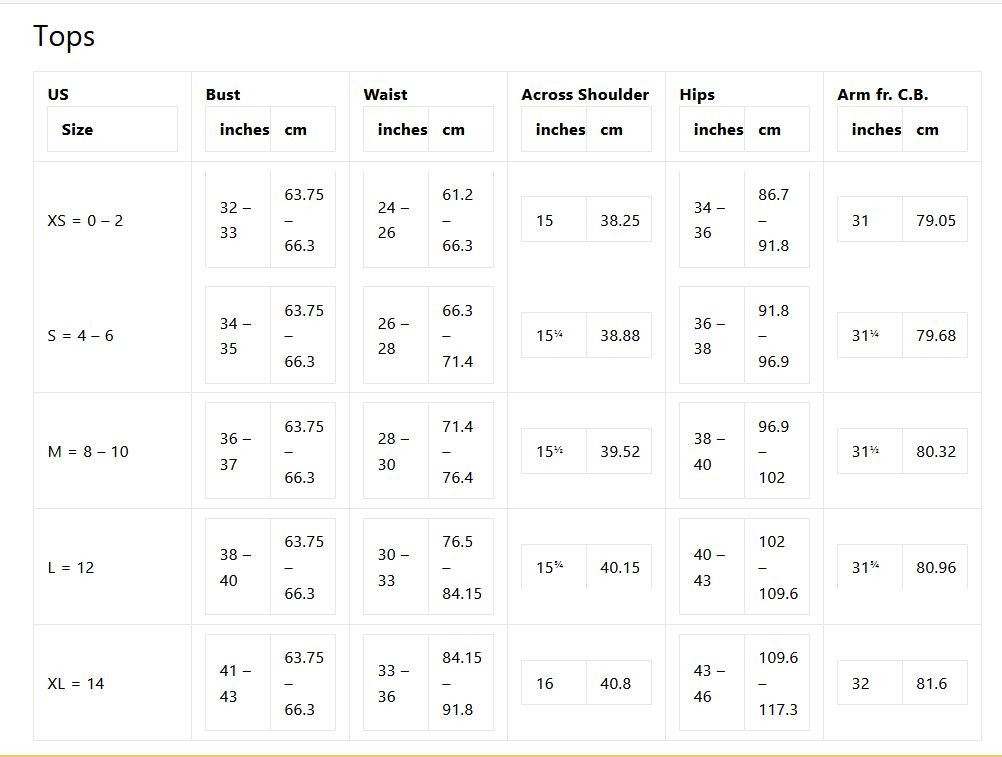Click the "Hips" column header
Viewport: 1002px width, 757px height.
(697, 94)
